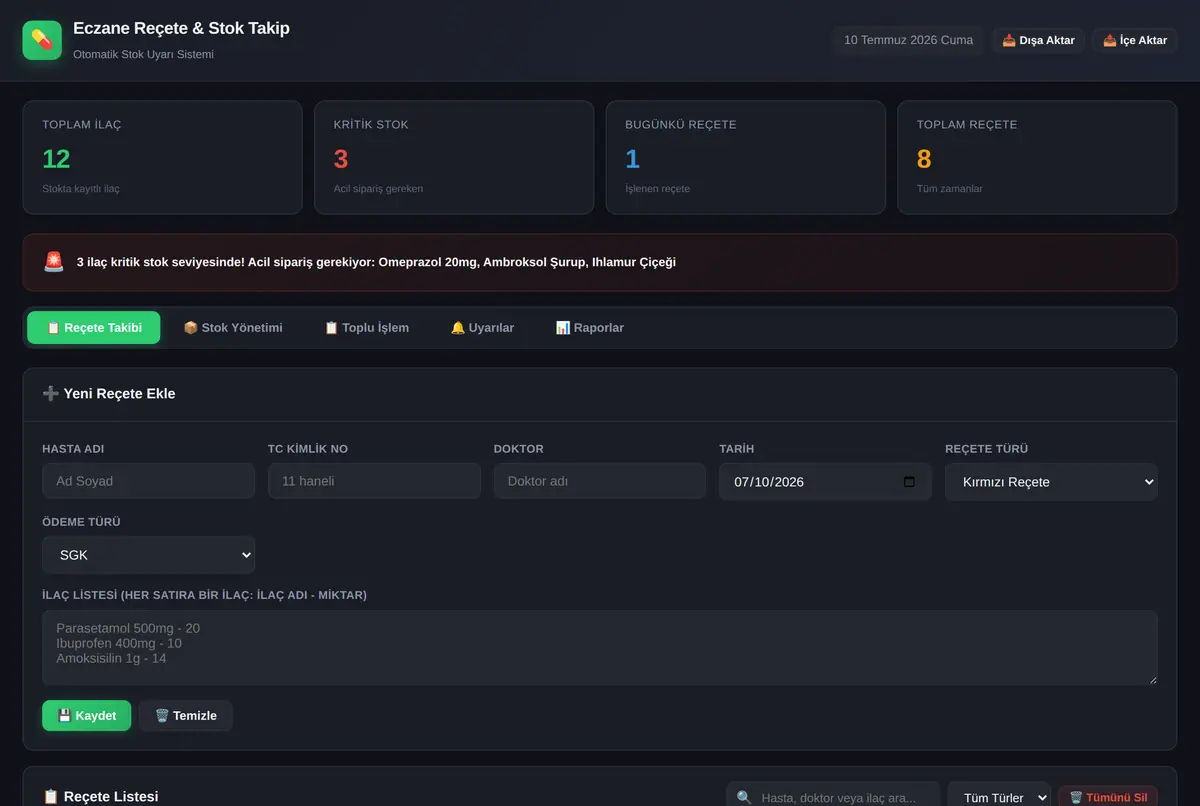Click the green pill app logo icon
Image resolution: width=1200 pixels, height=806 pixels.
click(42, 40)
